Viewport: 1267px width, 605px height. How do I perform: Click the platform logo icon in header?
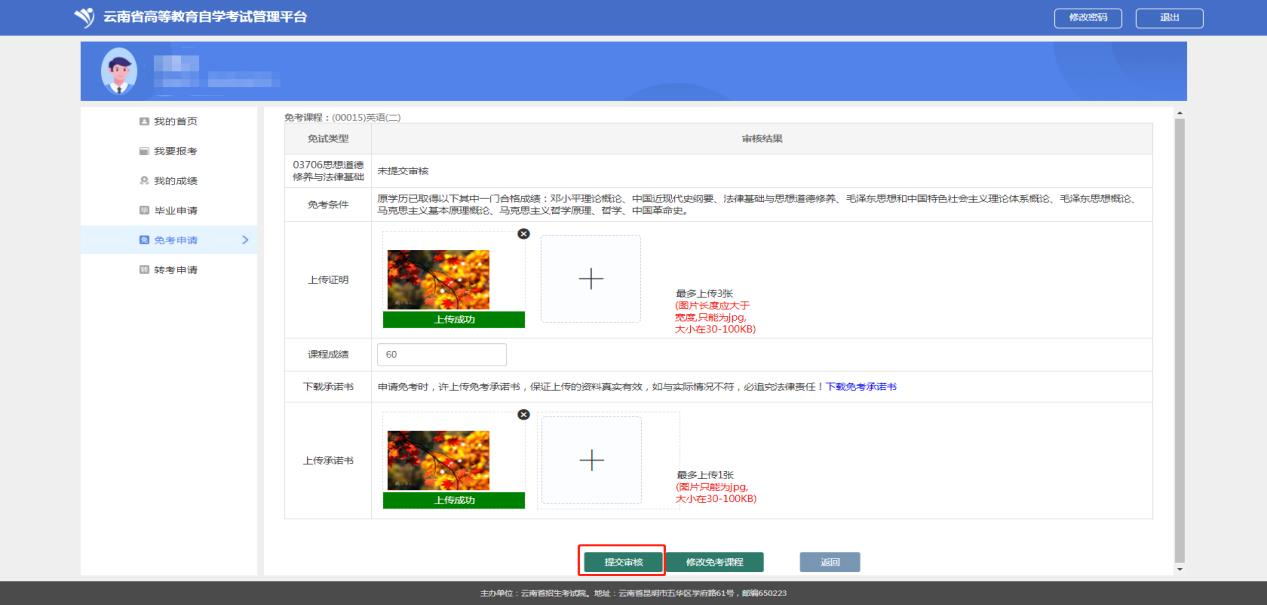(x=85, y=17)
